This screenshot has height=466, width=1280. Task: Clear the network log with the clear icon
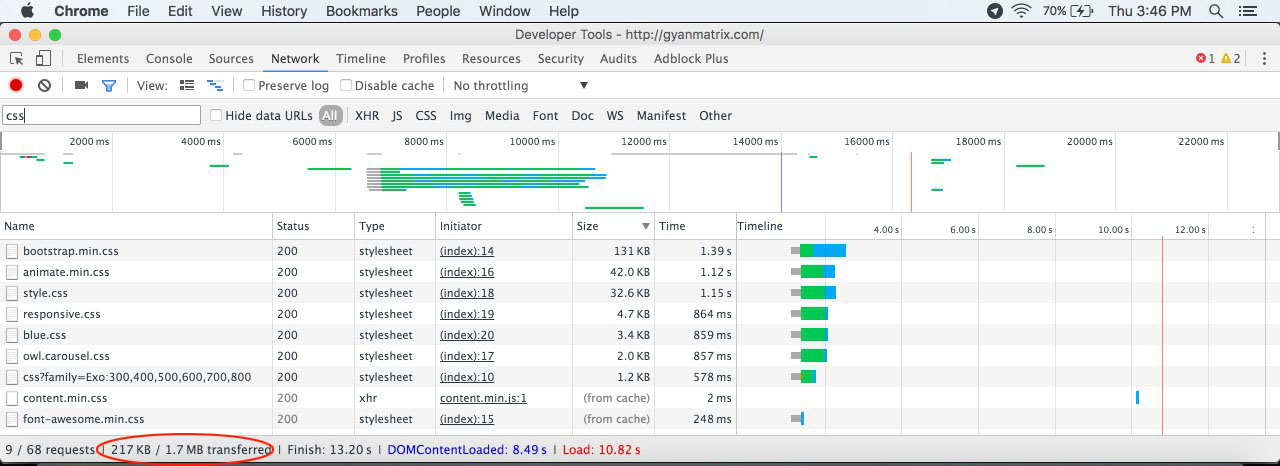click(x=44, y=86)
